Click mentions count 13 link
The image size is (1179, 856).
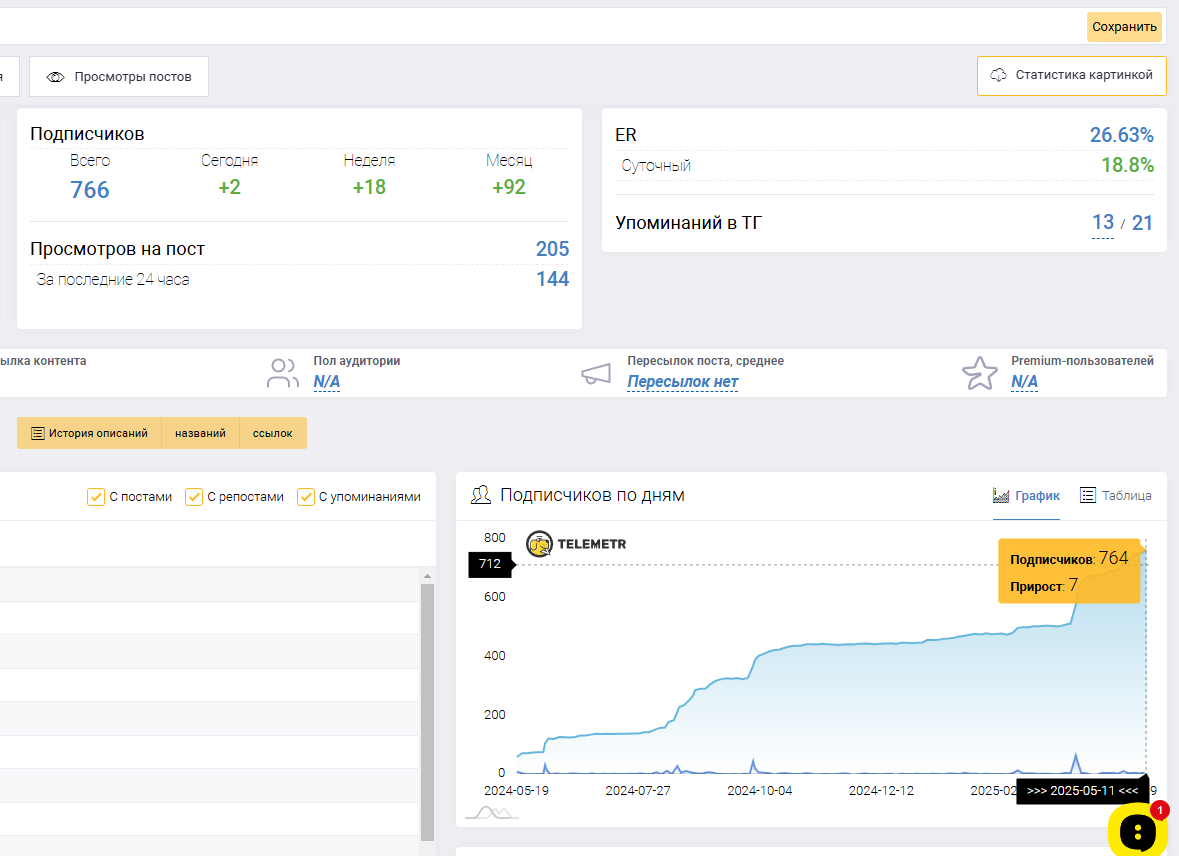(x=1102, y=223)
